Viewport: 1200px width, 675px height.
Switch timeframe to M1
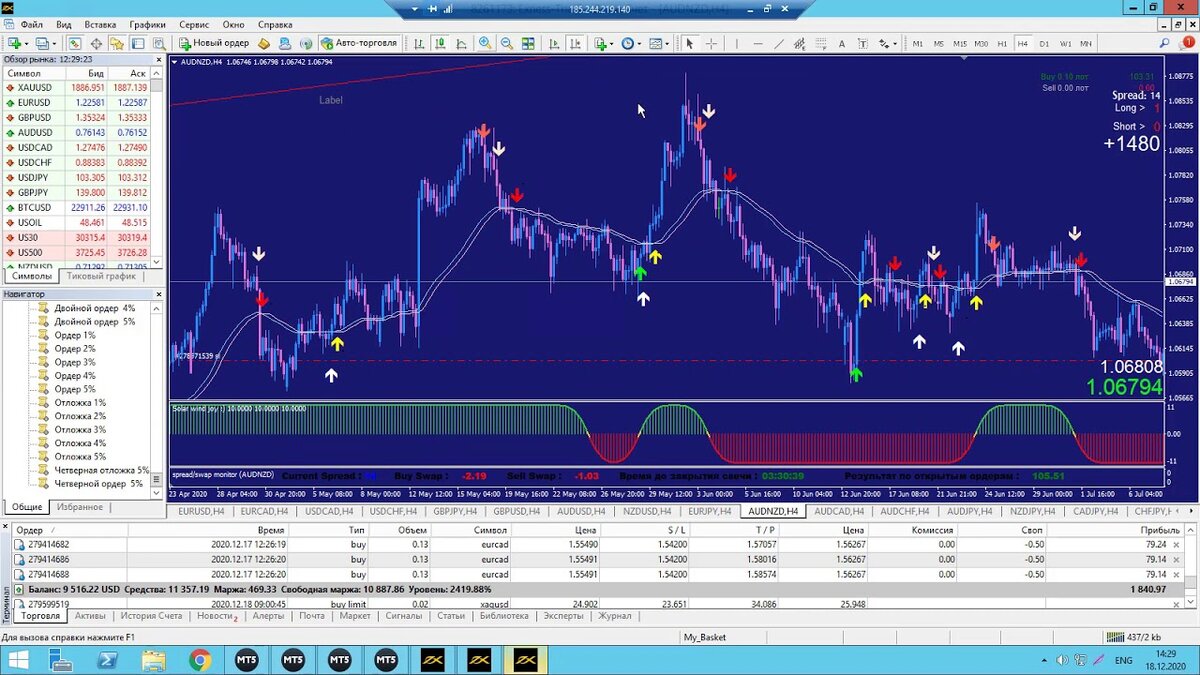click(x=917, y=43)
